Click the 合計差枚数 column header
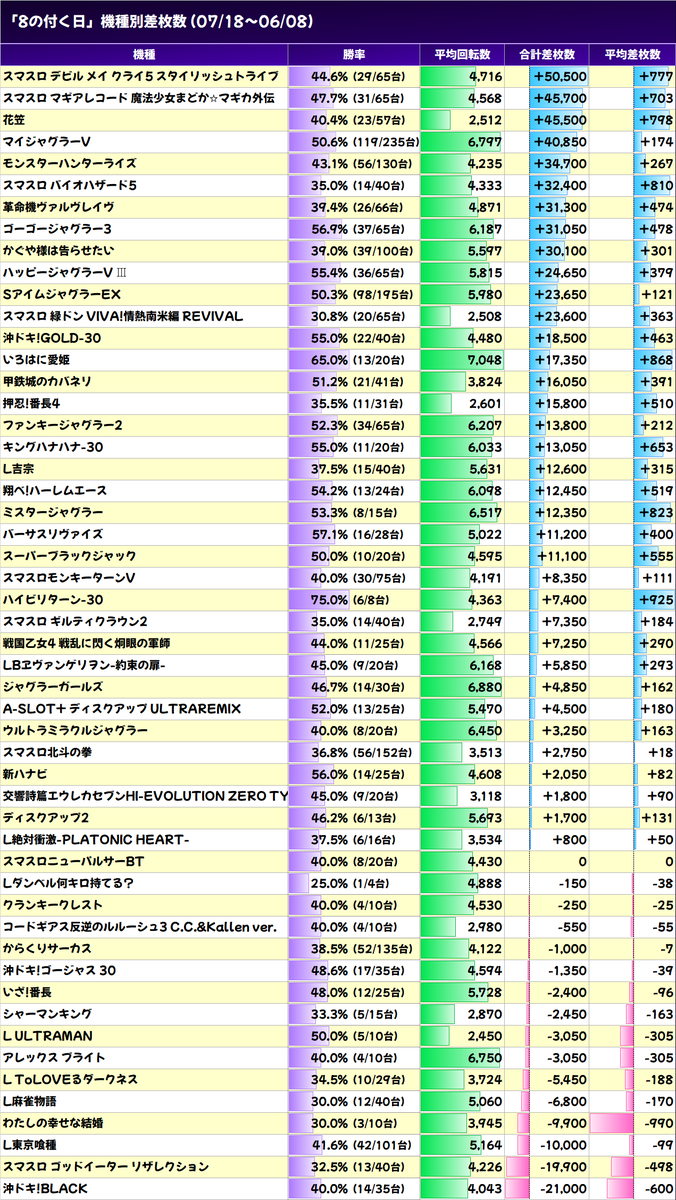676x1200 pixels. (x=546, y=55)
